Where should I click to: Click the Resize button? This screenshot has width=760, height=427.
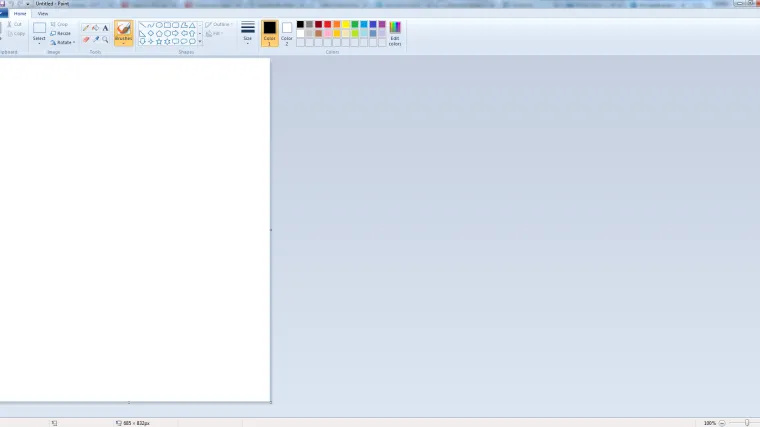pos(61,33)
